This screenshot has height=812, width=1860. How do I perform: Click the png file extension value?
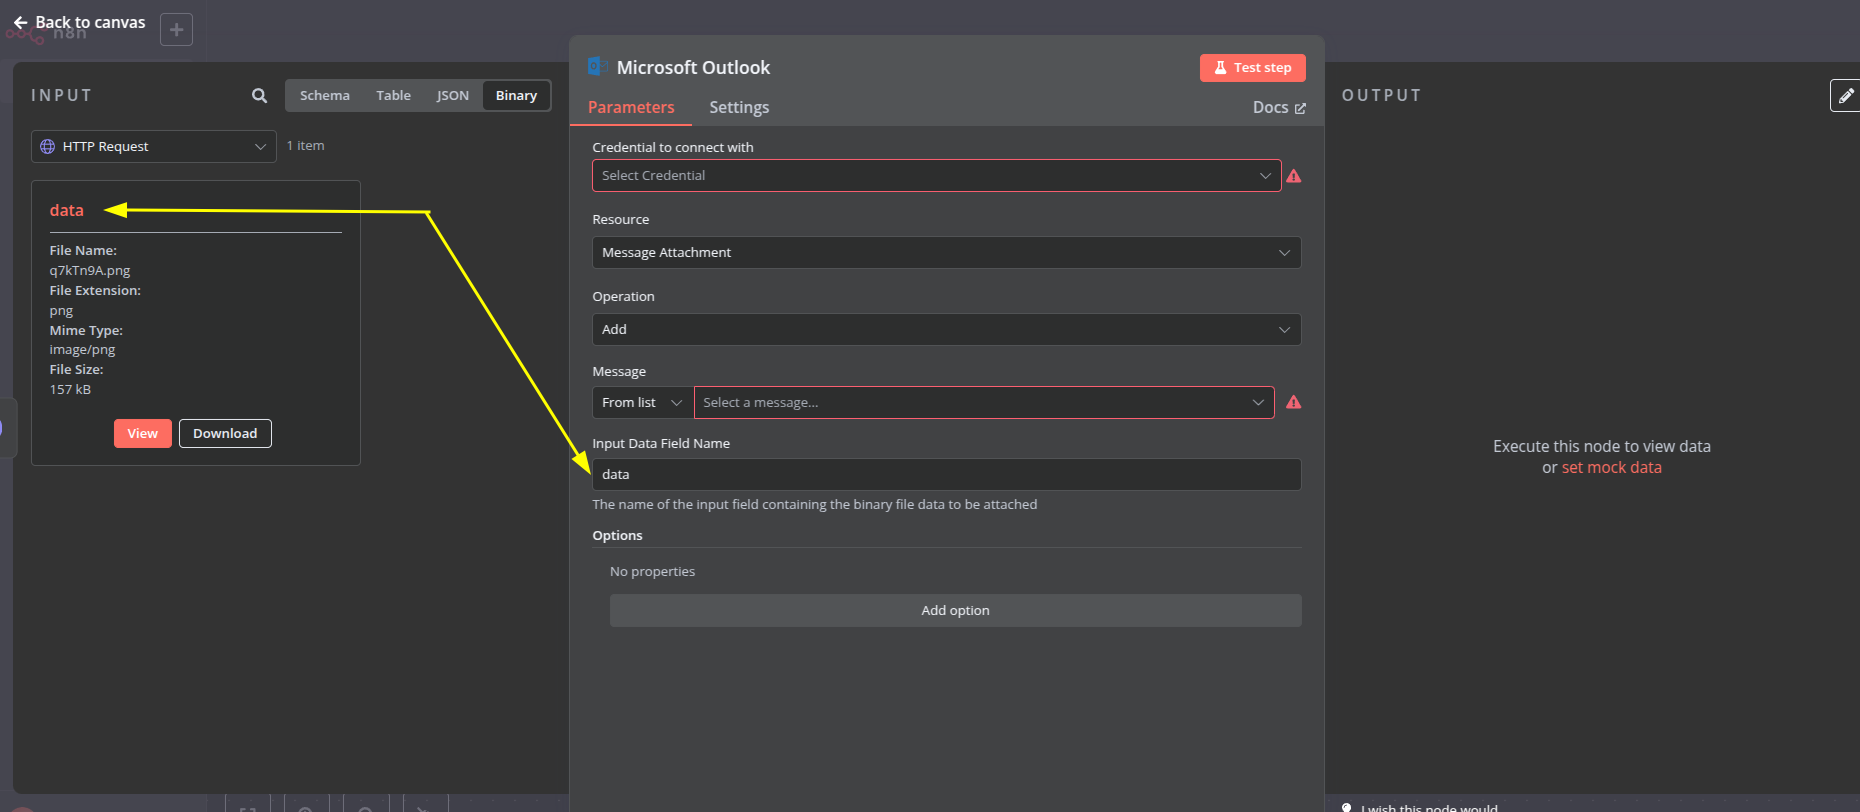click(61, 311)
